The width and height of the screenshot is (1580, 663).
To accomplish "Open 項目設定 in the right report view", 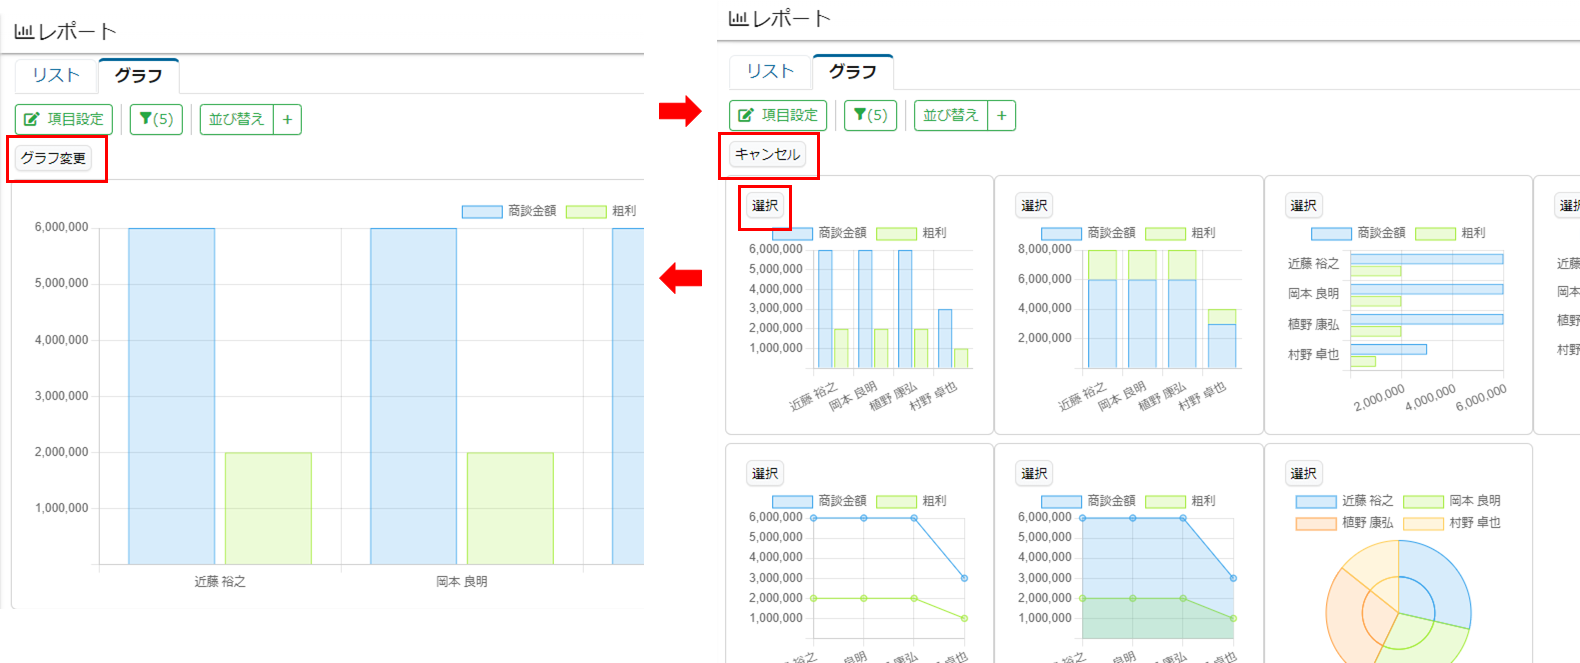I will (x=778, y=115).
